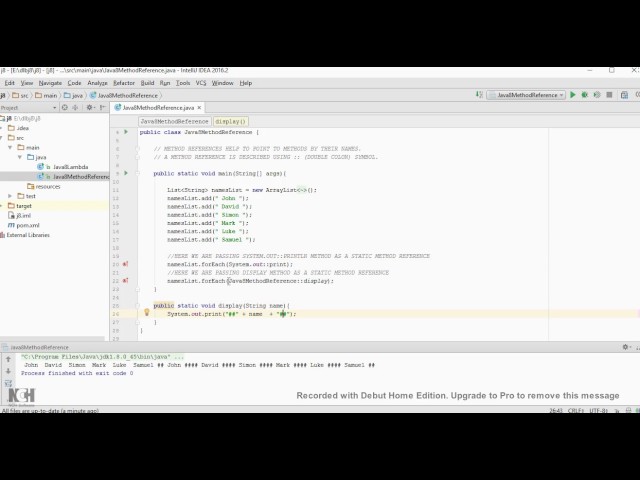The image size is (640, 480).
Task: Click the up arrow in Run console
Action: click(x=8, y=359)
